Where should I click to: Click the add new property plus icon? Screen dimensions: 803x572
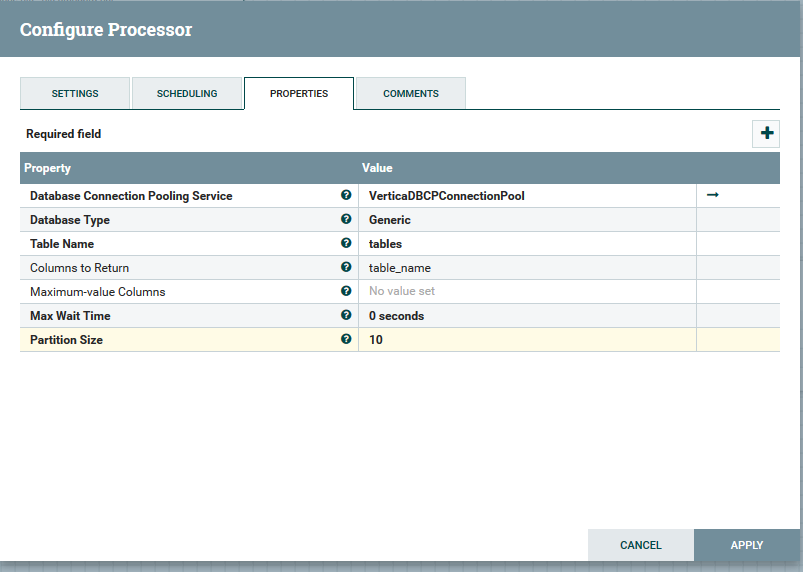click(x=766, y=133)
